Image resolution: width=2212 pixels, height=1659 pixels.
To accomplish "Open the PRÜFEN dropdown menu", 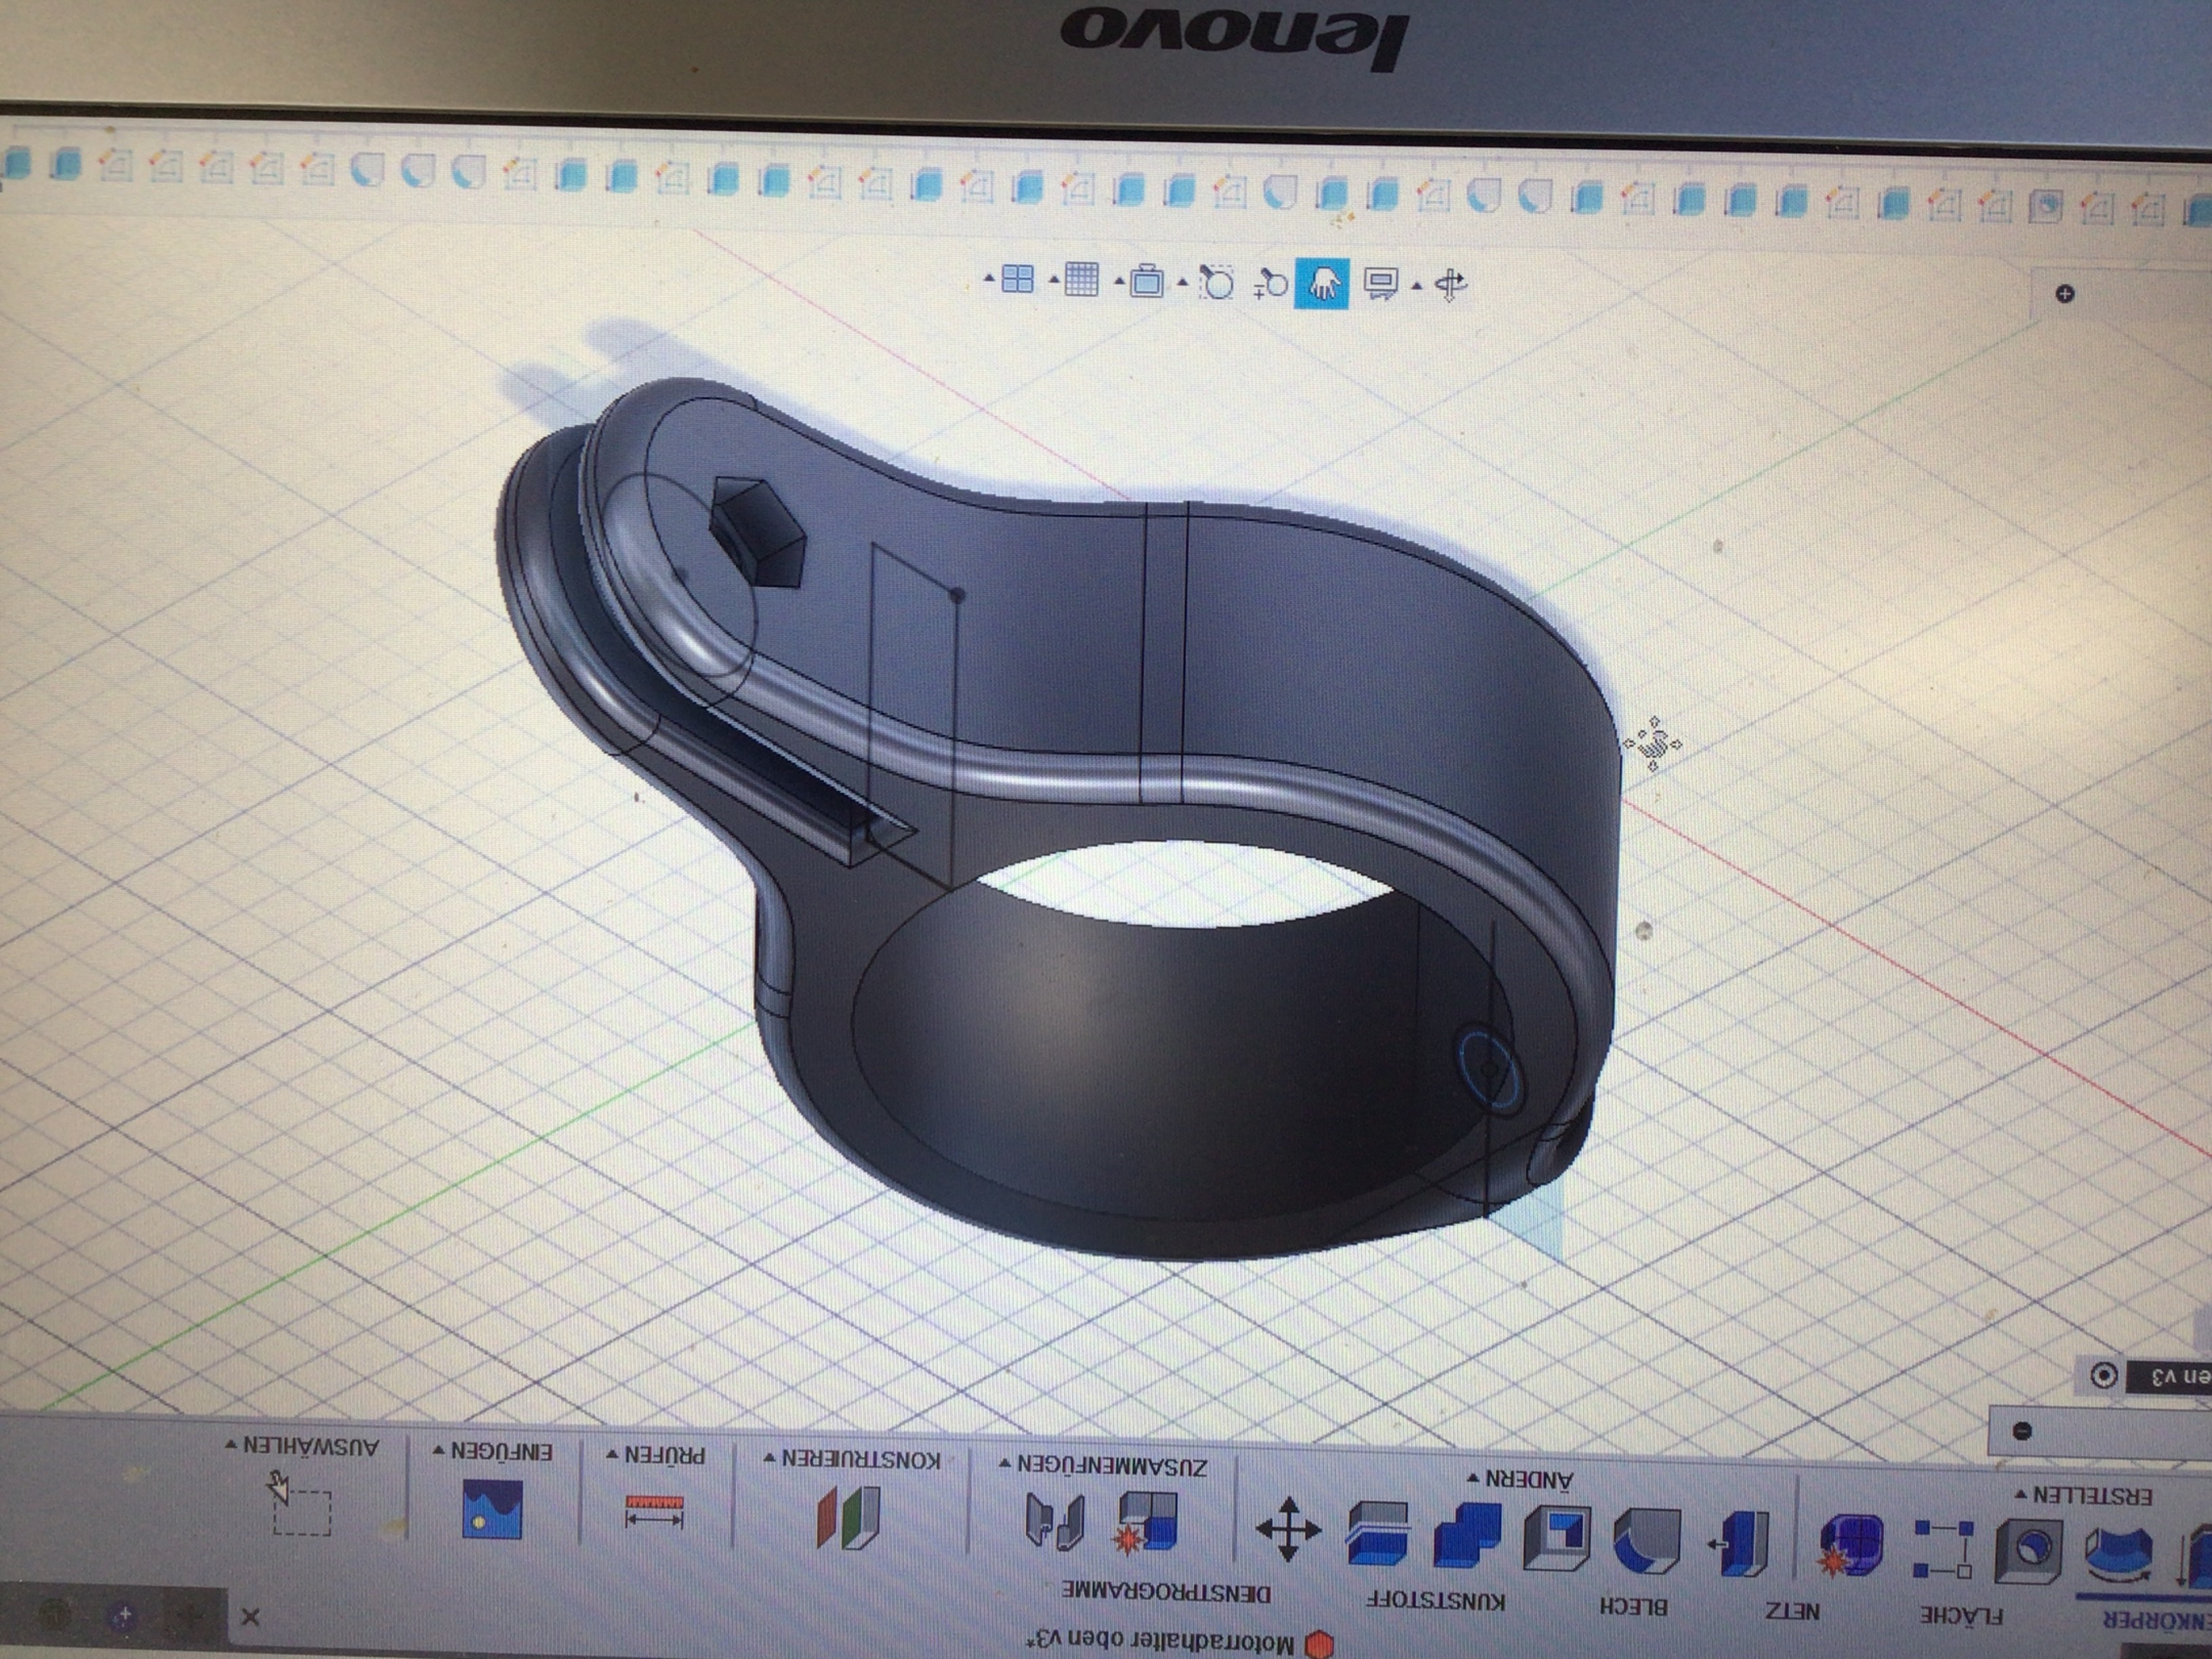I will point(656,1454).
